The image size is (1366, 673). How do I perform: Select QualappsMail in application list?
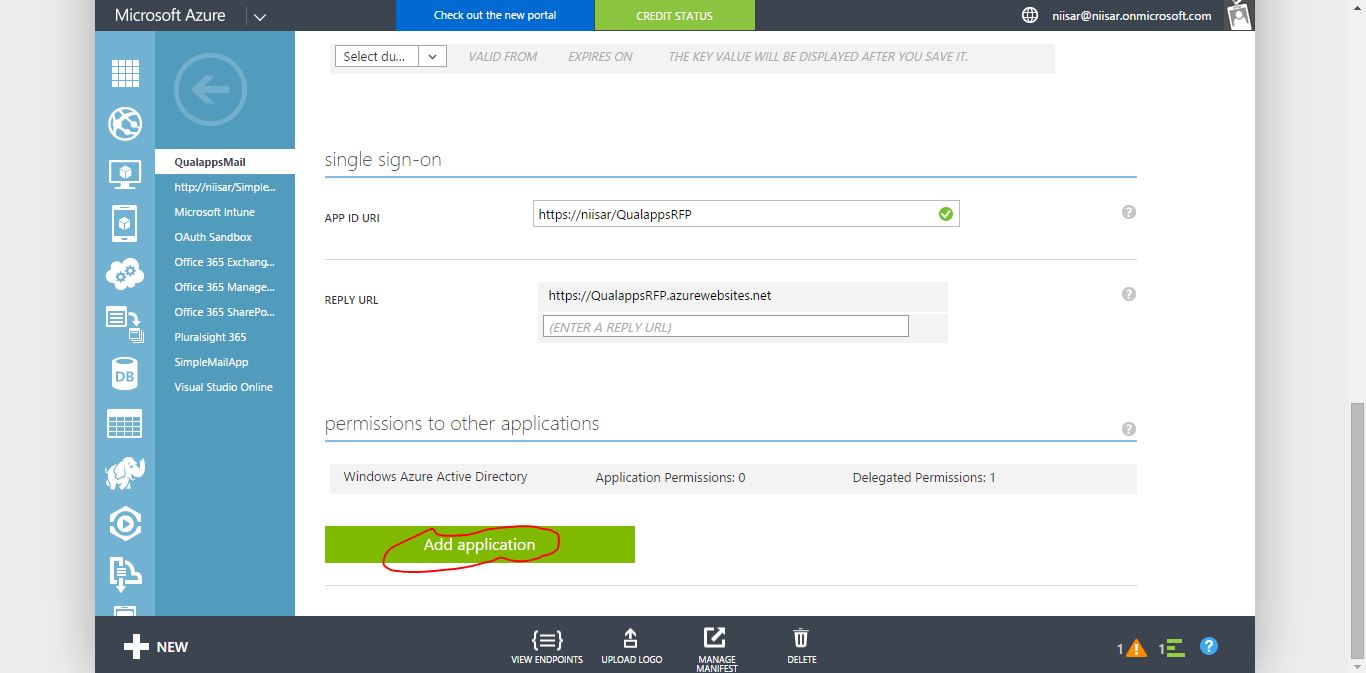click(225, 162)
